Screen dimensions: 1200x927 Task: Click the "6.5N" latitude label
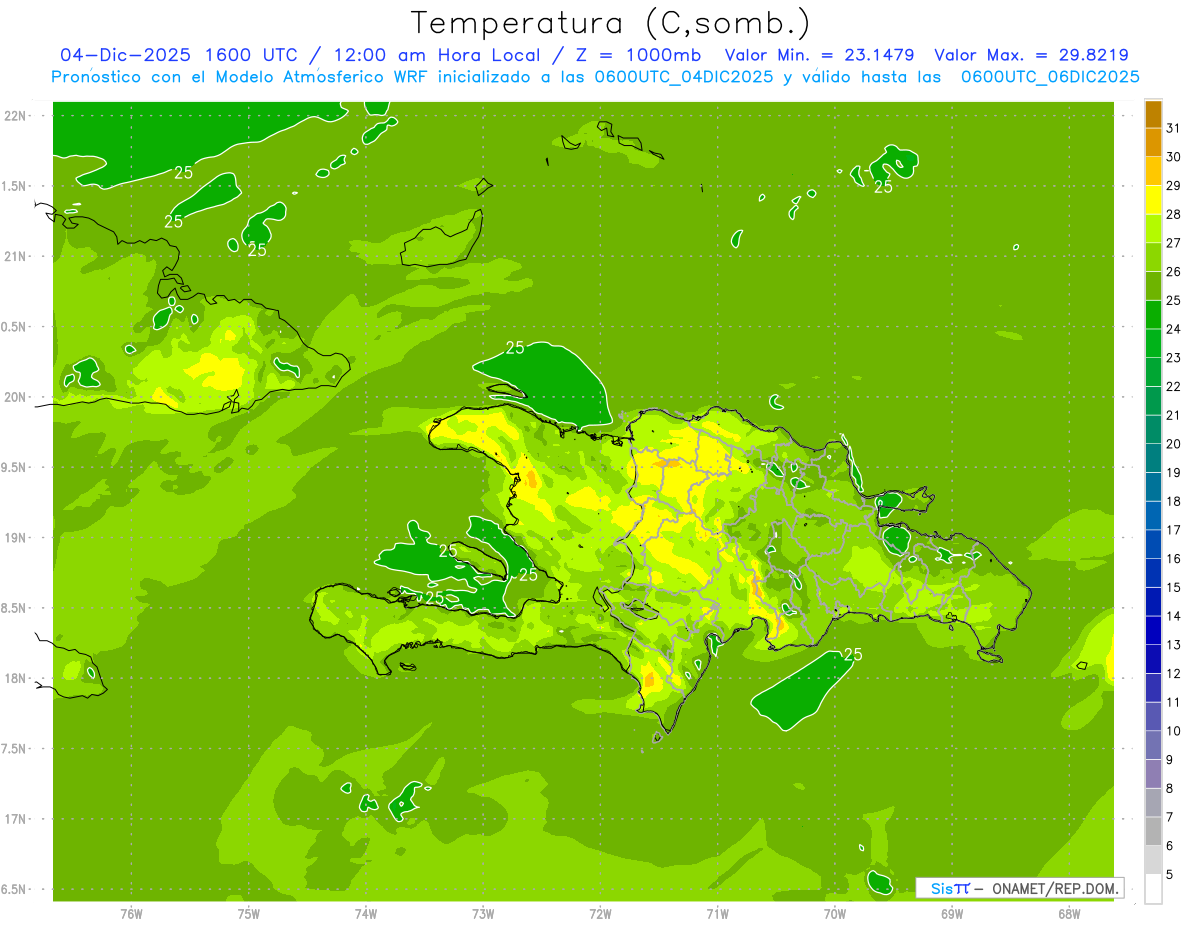pyautogui.click(x=14, y=889)
